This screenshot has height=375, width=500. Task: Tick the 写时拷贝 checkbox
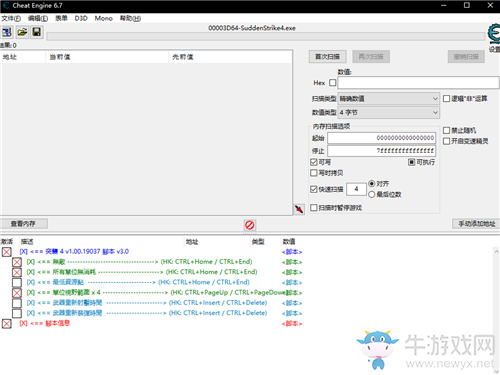click(x=313, y=173)
